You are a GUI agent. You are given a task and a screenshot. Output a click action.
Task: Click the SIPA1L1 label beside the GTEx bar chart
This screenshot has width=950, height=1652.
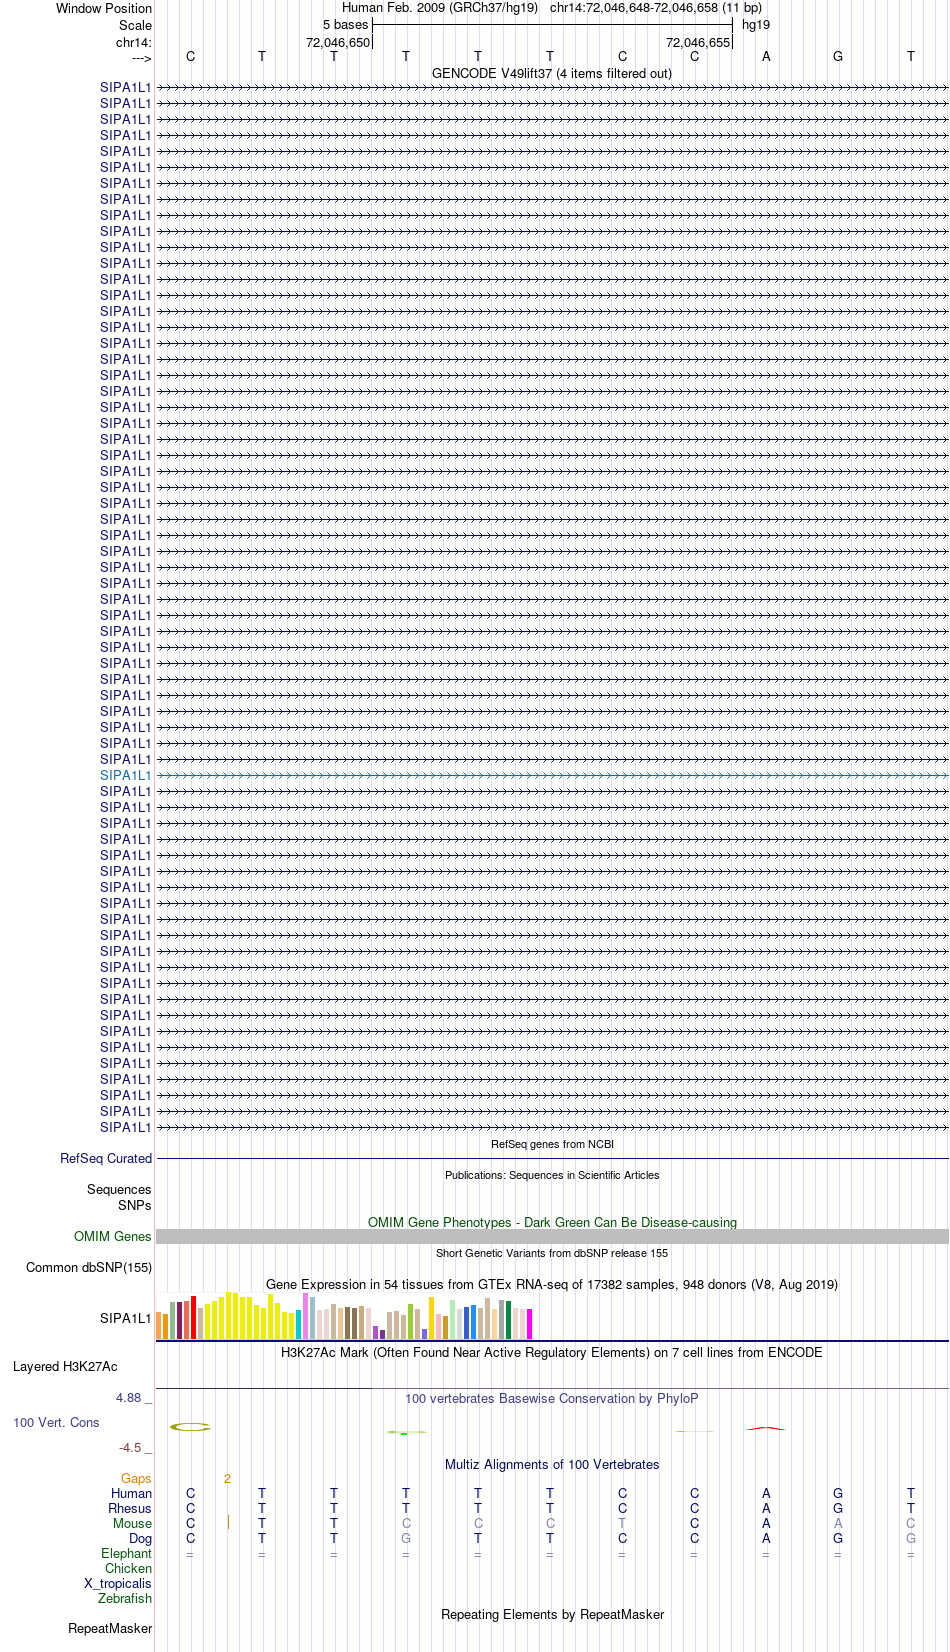coord(126,1319)
